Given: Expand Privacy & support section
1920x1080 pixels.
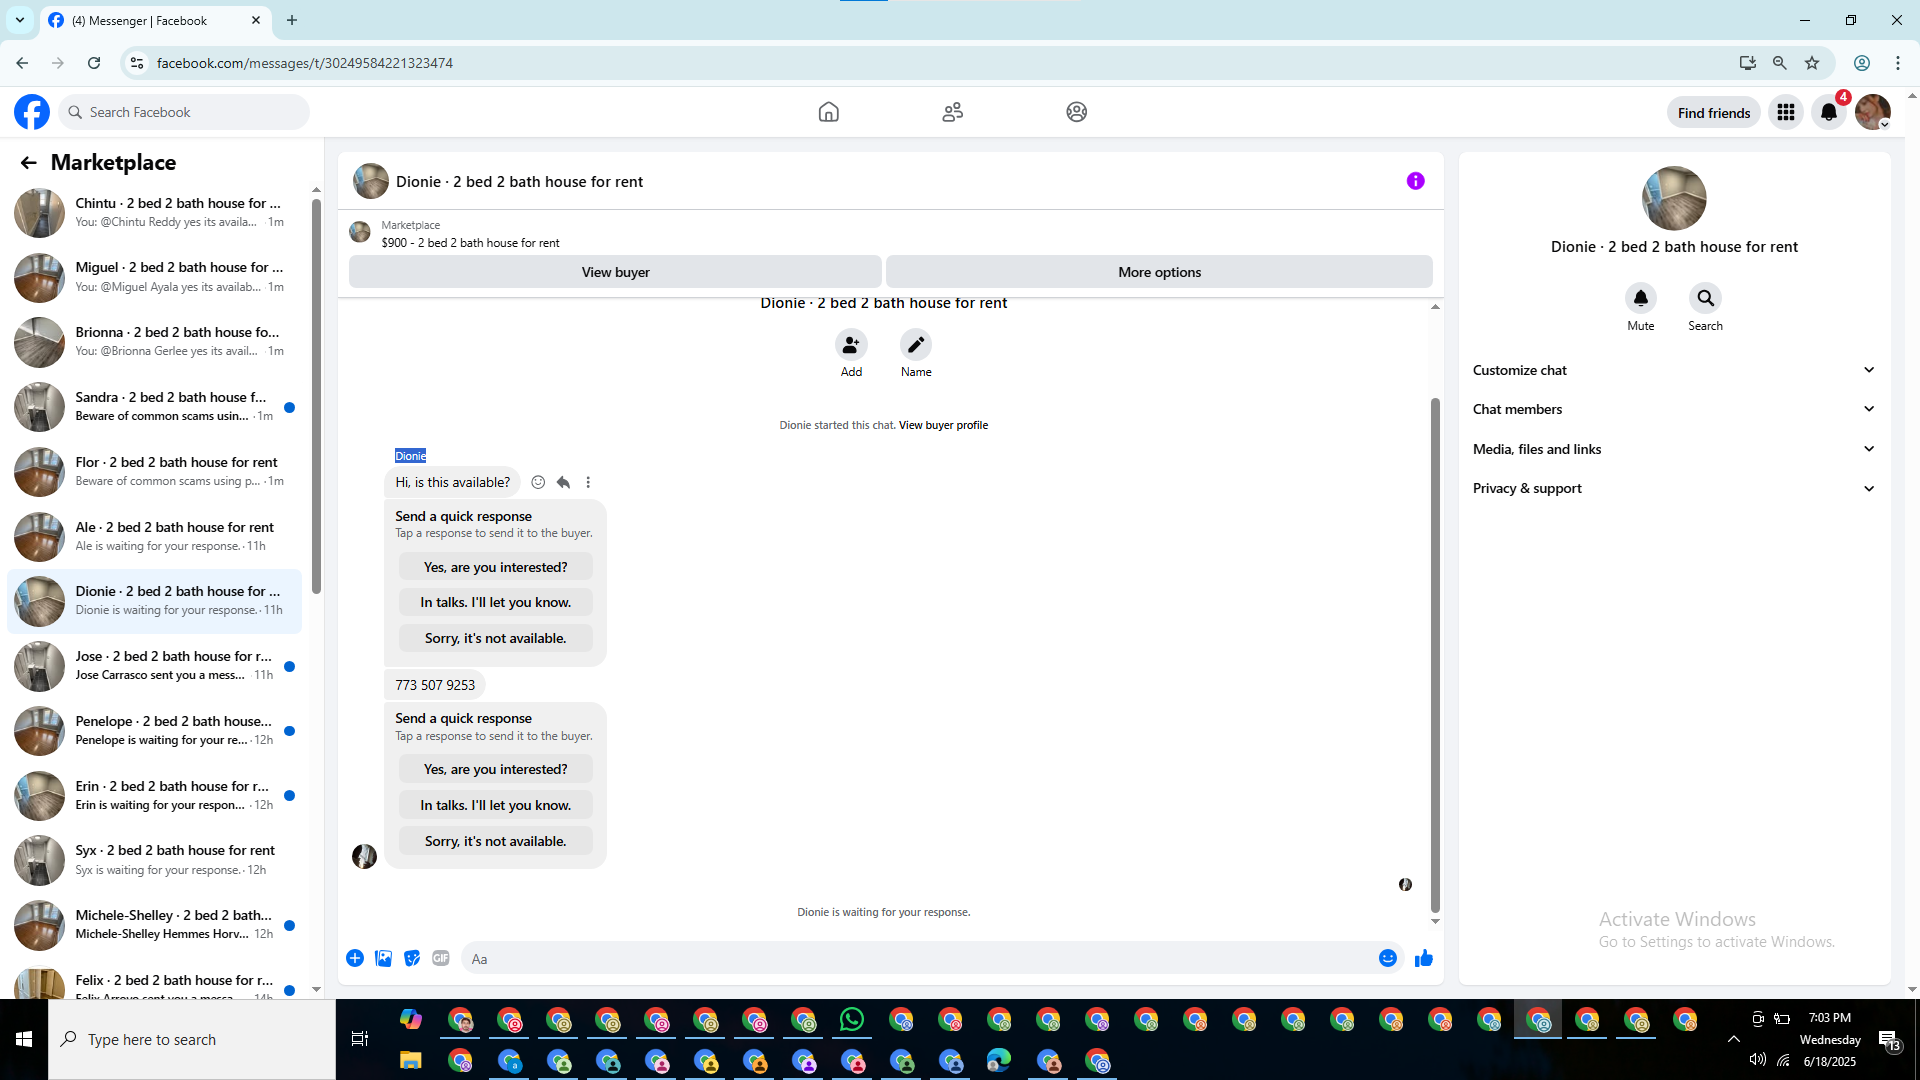Looking at the screenshot, I should (1674, 488).
